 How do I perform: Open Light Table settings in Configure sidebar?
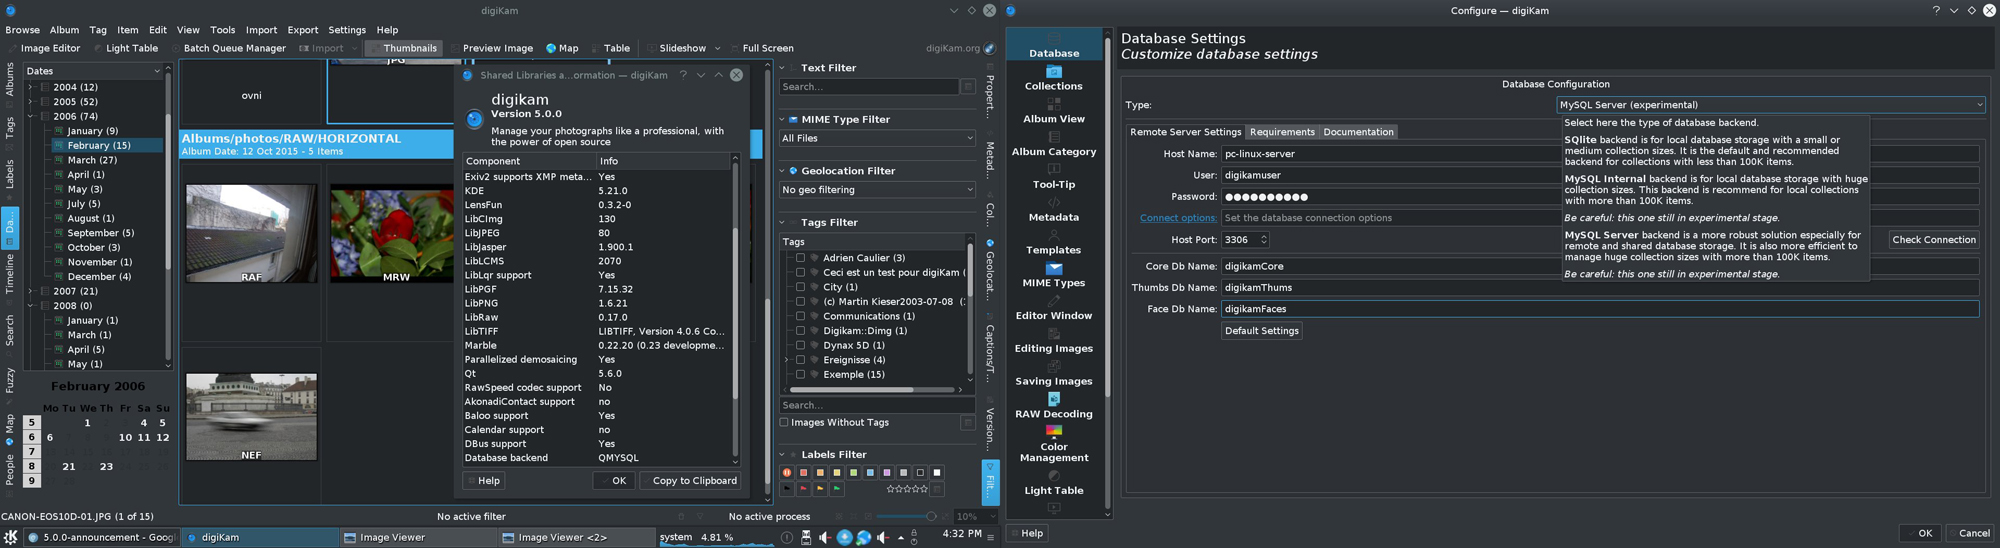click(x=1053, y=484)
